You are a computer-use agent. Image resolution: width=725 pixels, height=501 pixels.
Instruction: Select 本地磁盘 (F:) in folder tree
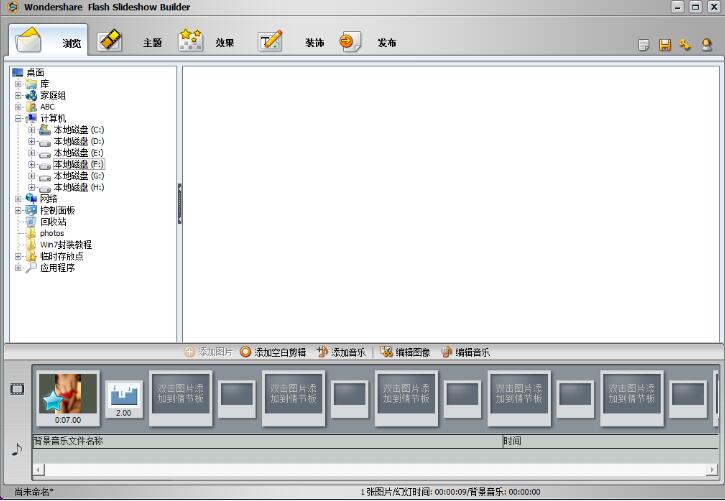(x=78, y=164)
